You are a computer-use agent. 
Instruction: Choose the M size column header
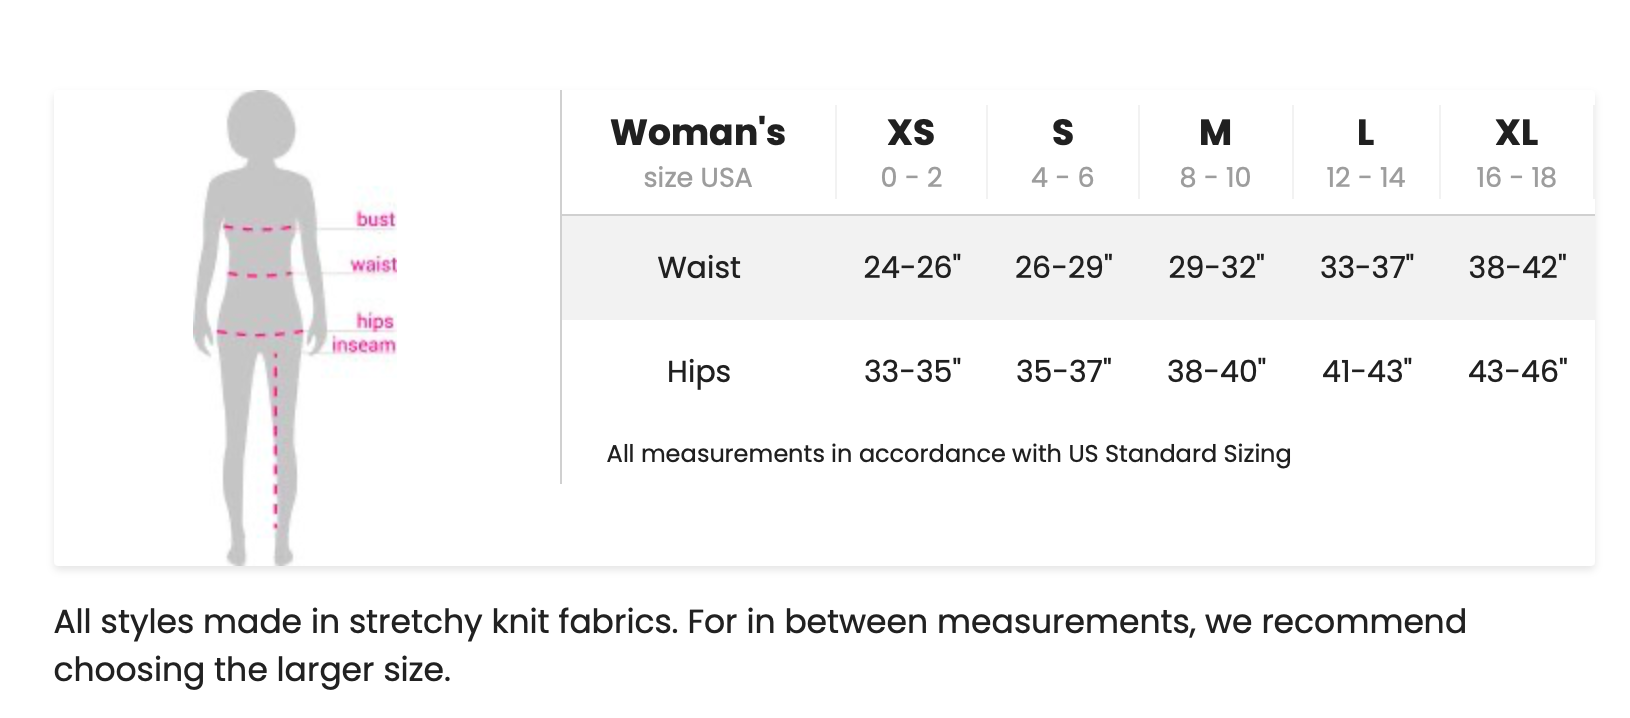click(x=1215, y=133)
